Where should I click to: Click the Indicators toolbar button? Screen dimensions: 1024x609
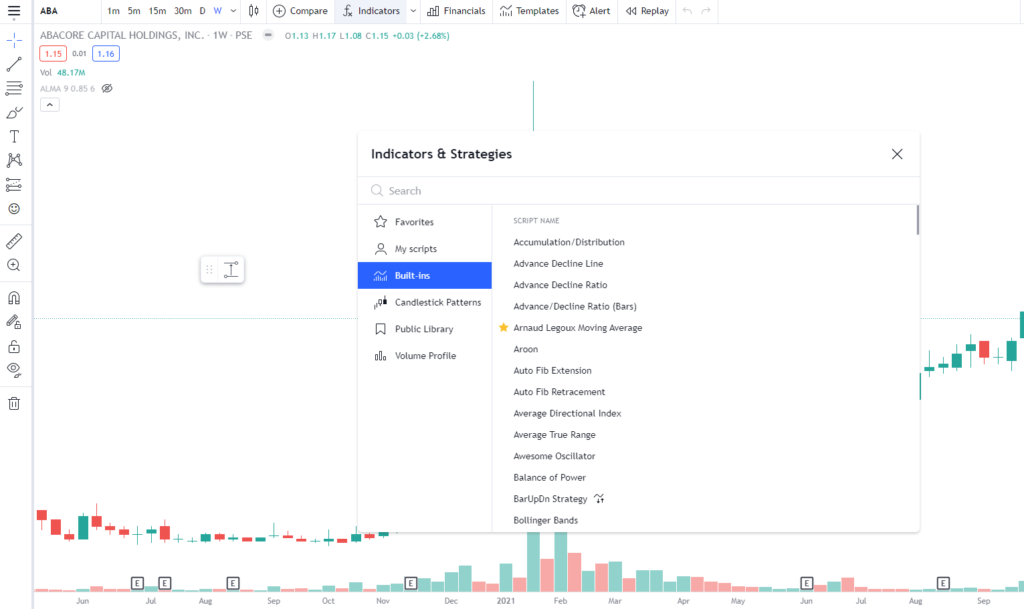[371, 11]
